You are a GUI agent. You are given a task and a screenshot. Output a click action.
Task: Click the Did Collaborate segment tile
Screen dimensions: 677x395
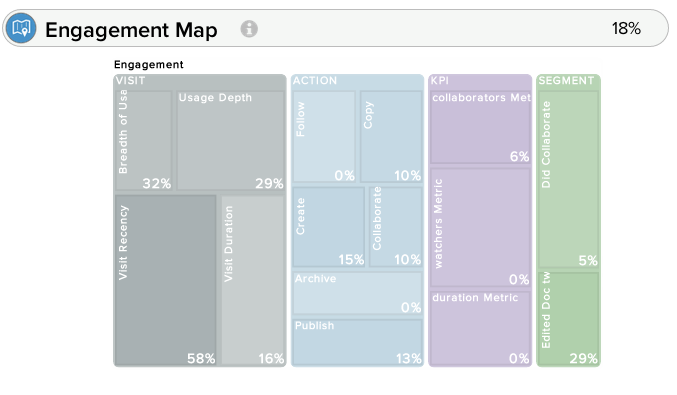[568, 179]
